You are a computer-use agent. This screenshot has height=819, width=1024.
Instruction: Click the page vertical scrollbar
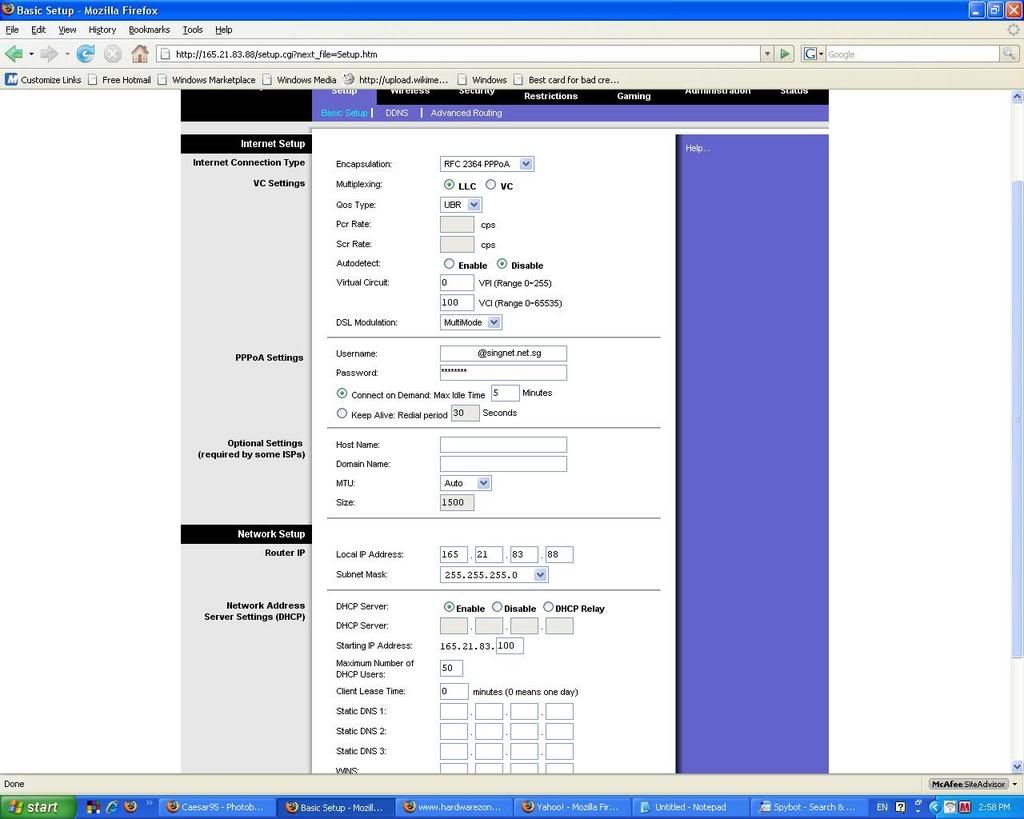[x=1017, y=400]
